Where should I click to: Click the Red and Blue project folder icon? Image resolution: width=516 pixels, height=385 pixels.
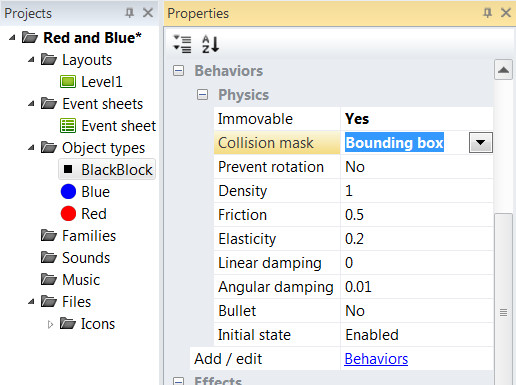[30, 37]
